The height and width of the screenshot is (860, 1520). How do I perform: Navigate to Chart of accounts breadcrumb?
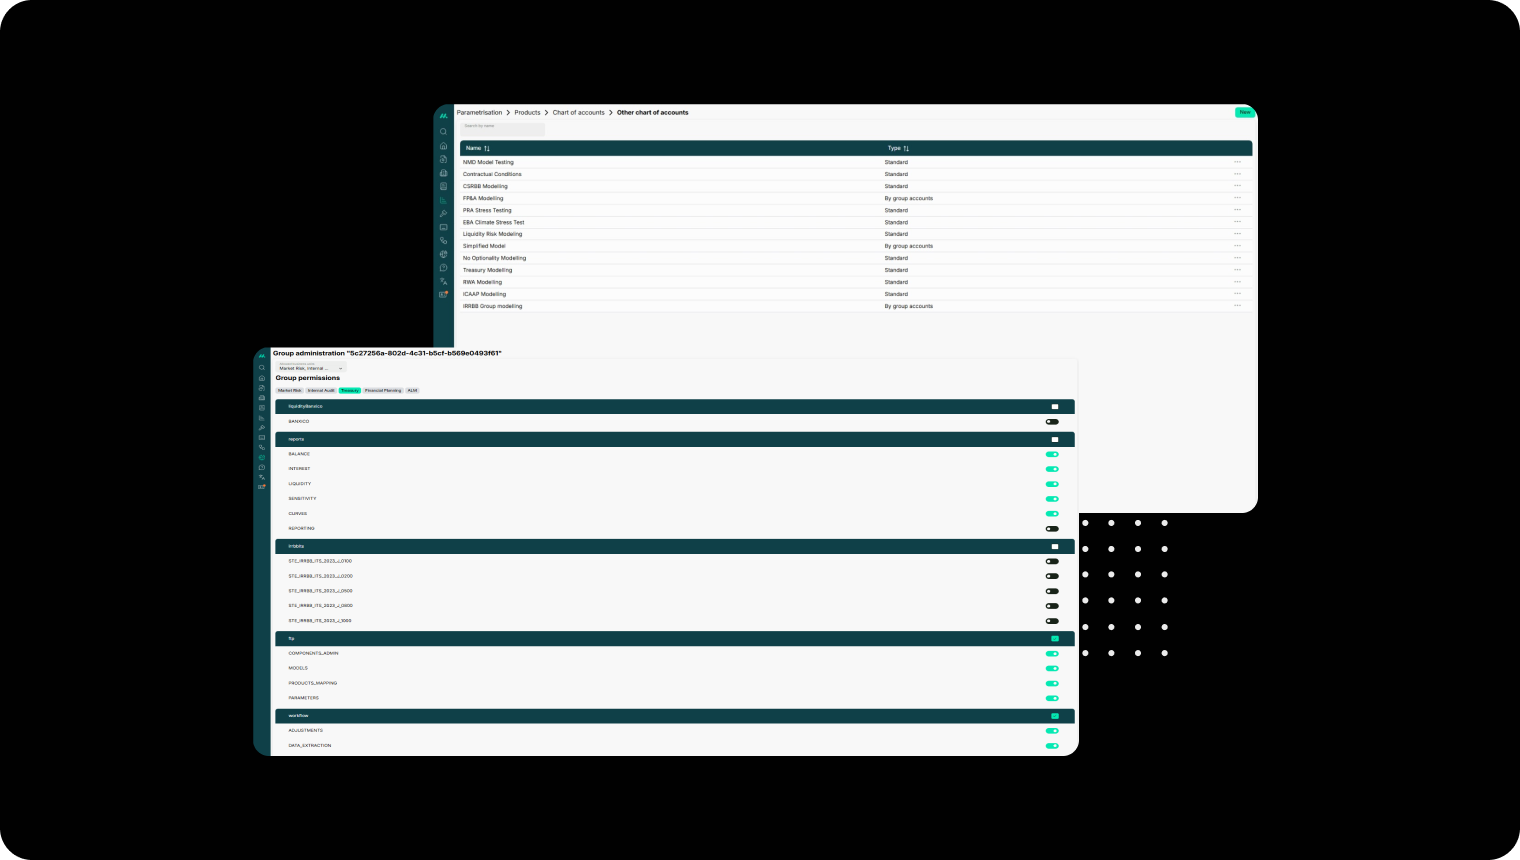pos(579,113)
